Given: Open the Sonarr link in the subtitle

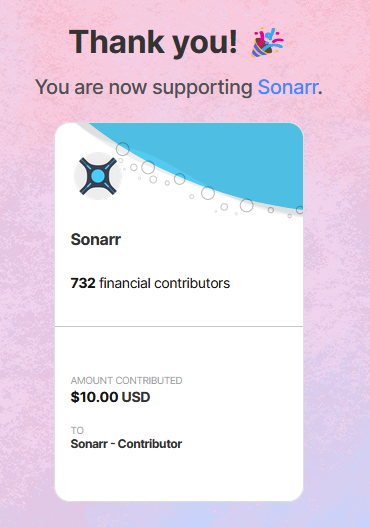Looking at the screenshot, I should click(288, 87).
